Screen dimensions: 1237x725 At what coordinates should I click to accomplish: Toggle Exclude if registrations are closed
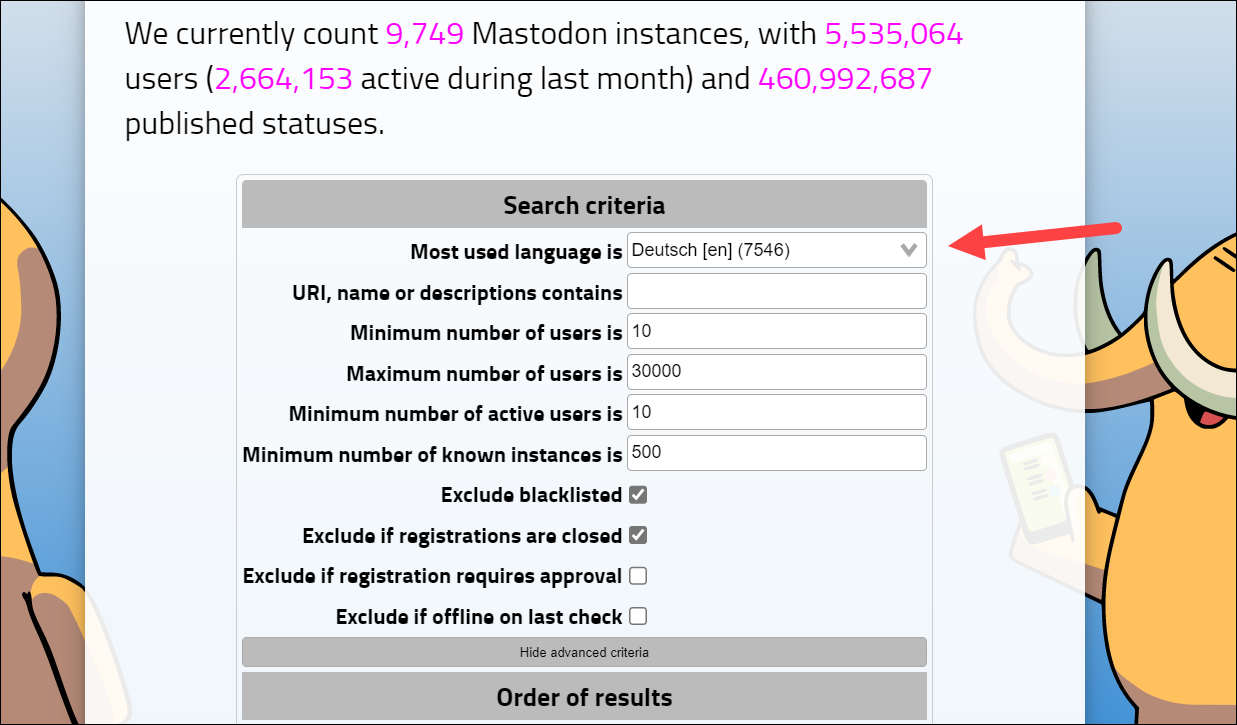pos(638,535)
